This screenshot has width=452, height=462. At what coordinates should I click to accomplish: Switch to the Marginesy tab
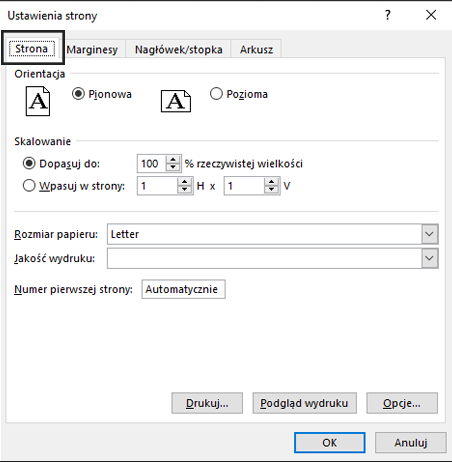tap(92, 50)
